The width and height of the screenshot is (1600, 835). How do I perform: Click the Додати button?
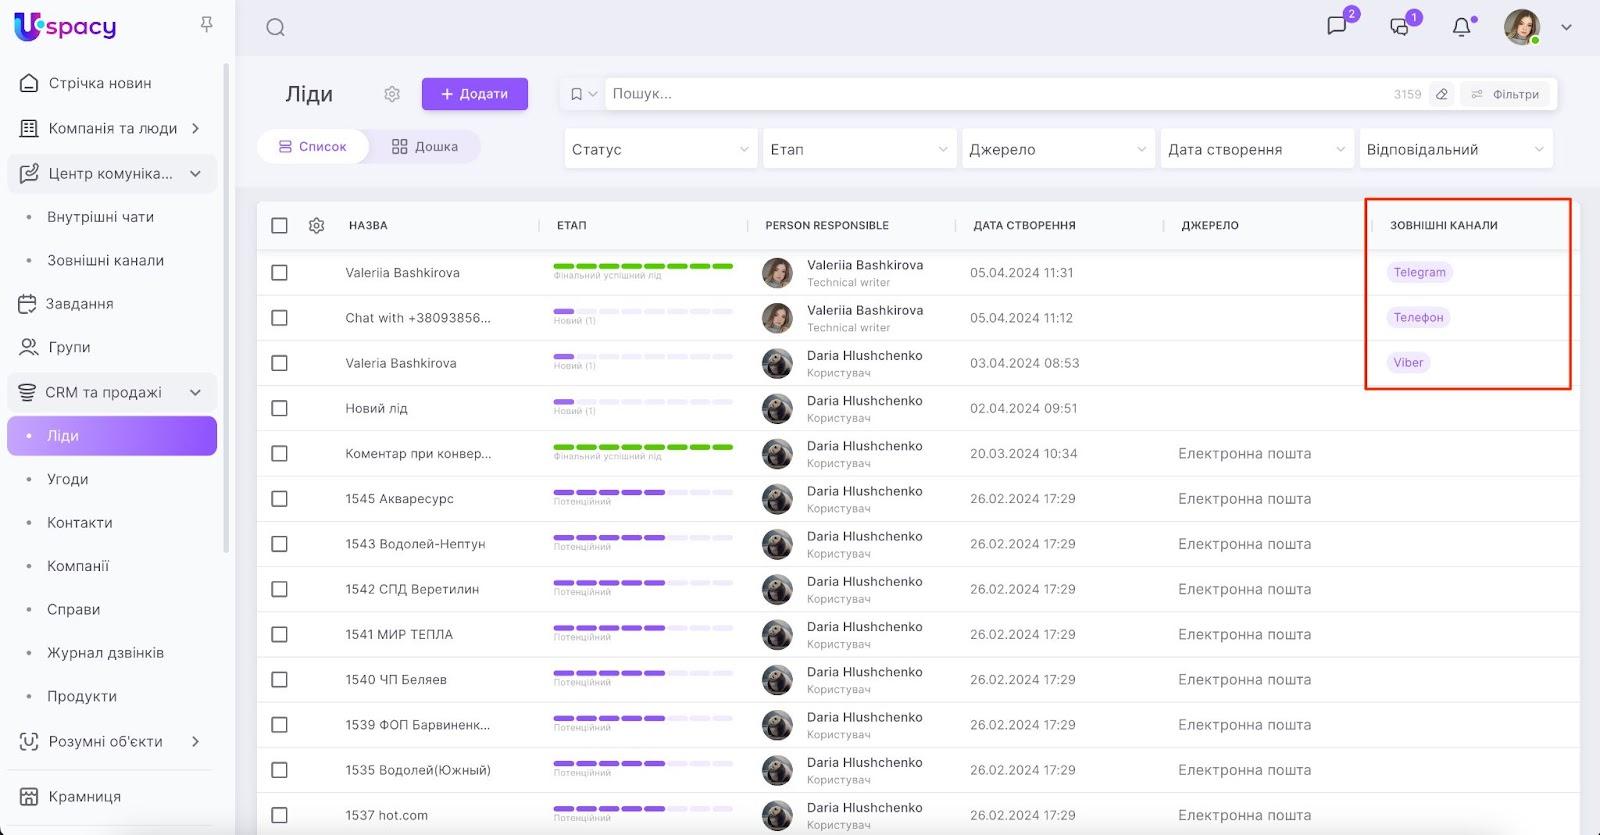[x=475, y=94]
